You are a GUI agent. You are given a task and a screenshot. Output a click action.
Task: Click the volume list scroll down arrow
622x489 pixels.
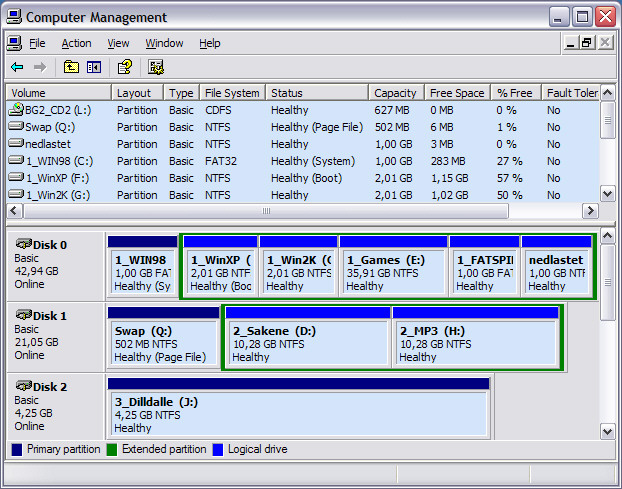[607, 194]
